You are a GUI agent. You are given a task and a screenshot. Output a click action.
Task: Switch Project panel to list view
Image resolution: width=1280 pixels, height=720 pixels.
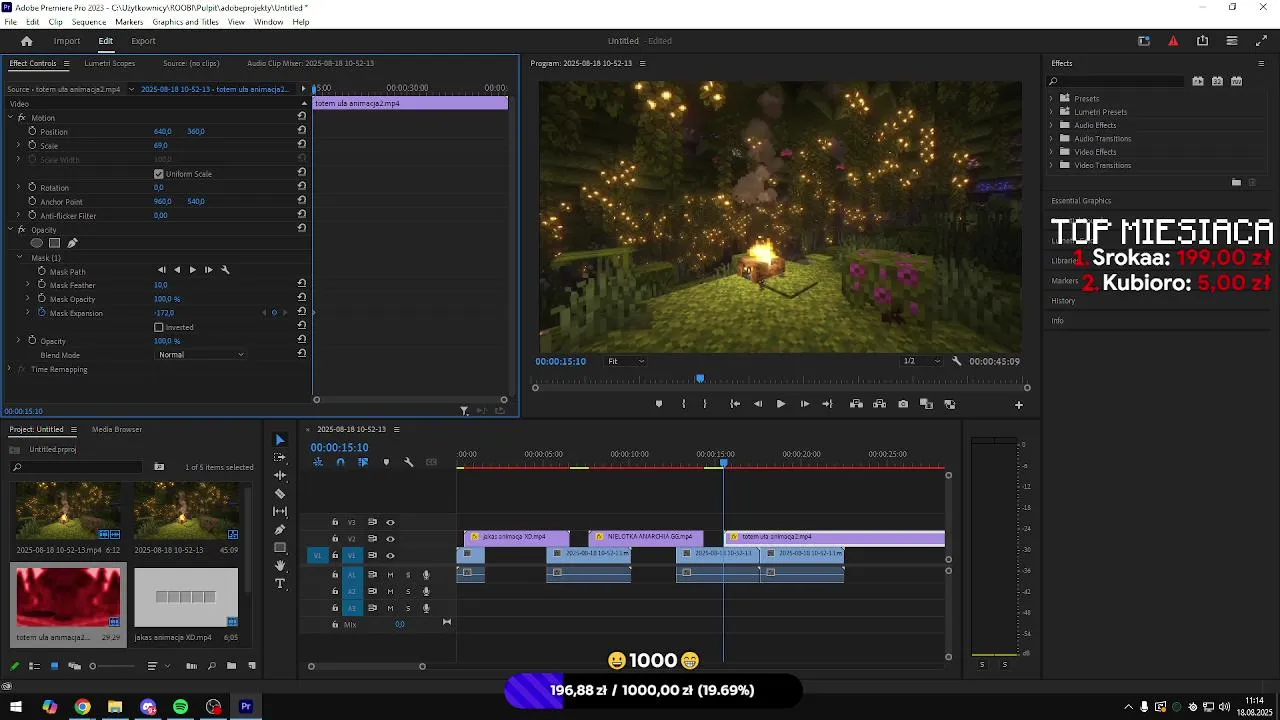tap(34, 666)
